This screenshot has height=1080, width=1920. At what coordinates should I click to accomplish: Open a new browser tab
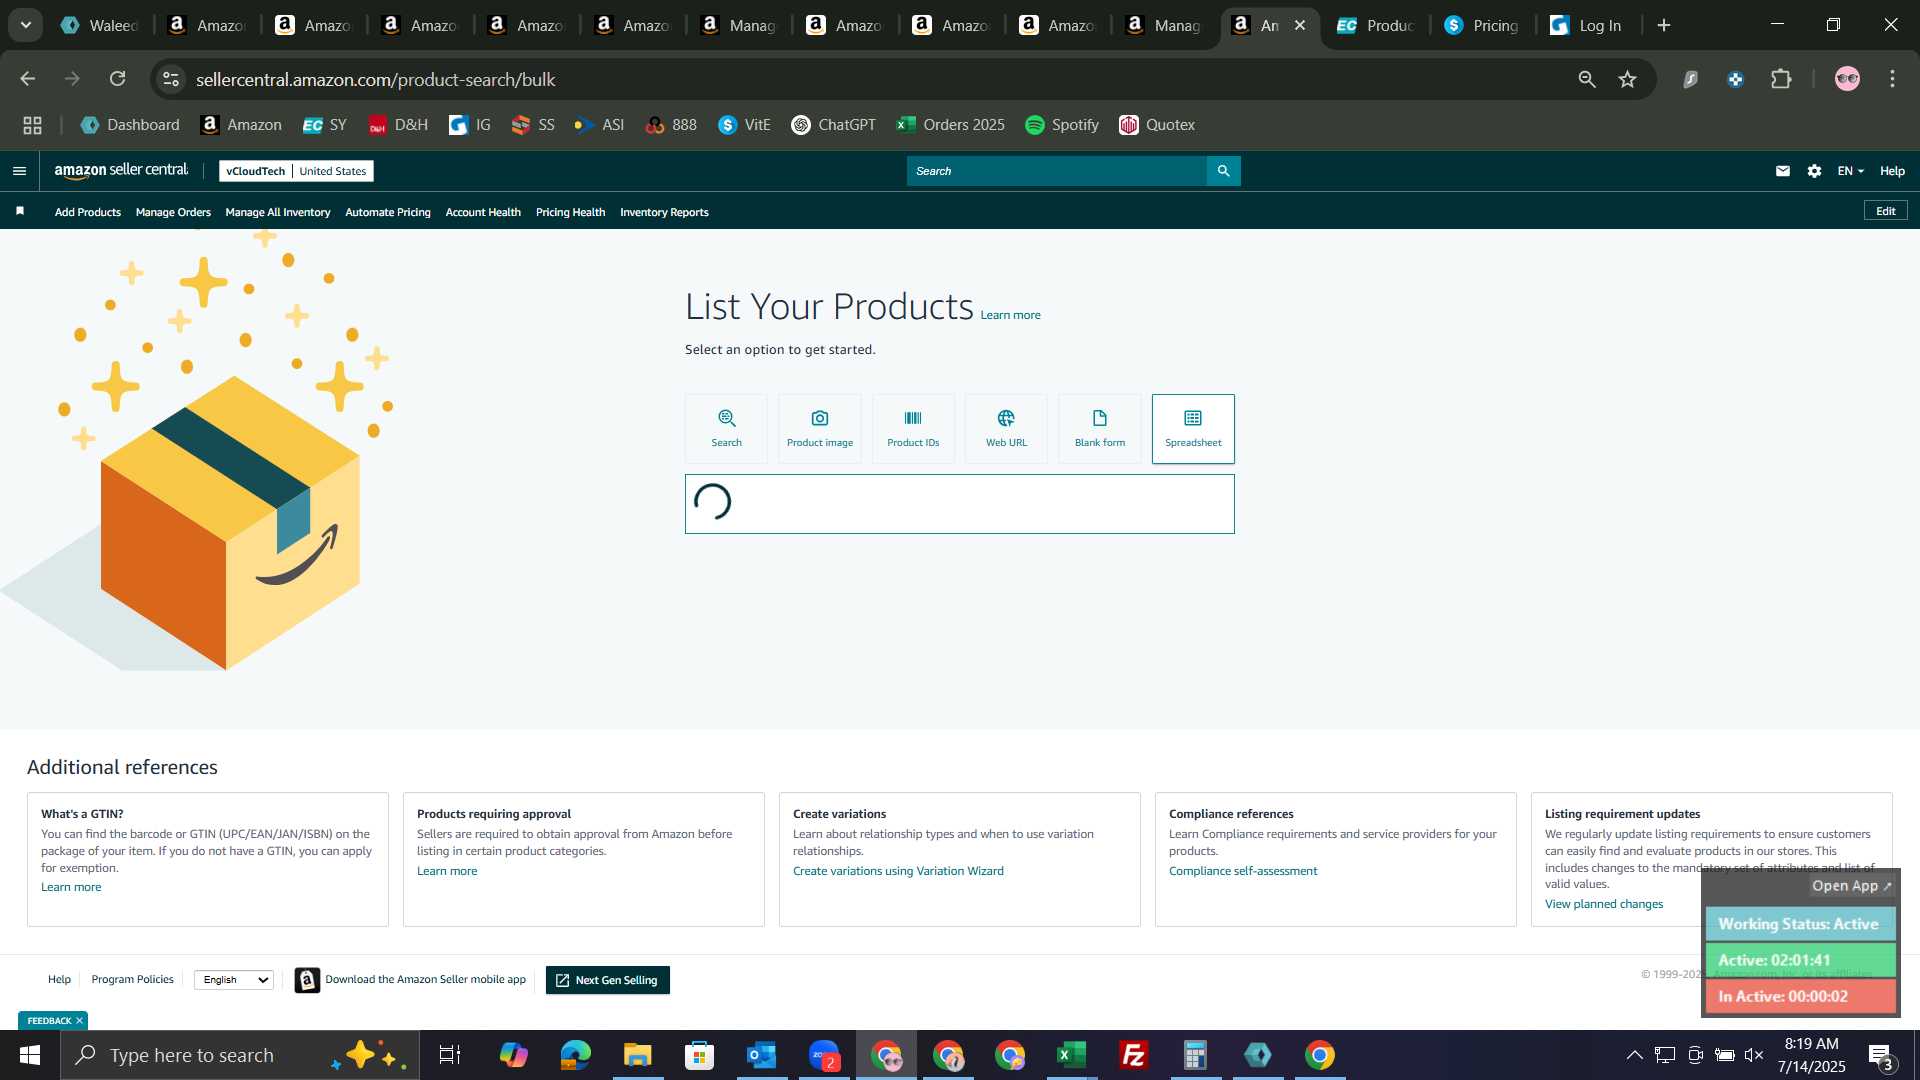[x=1664, y=26]
